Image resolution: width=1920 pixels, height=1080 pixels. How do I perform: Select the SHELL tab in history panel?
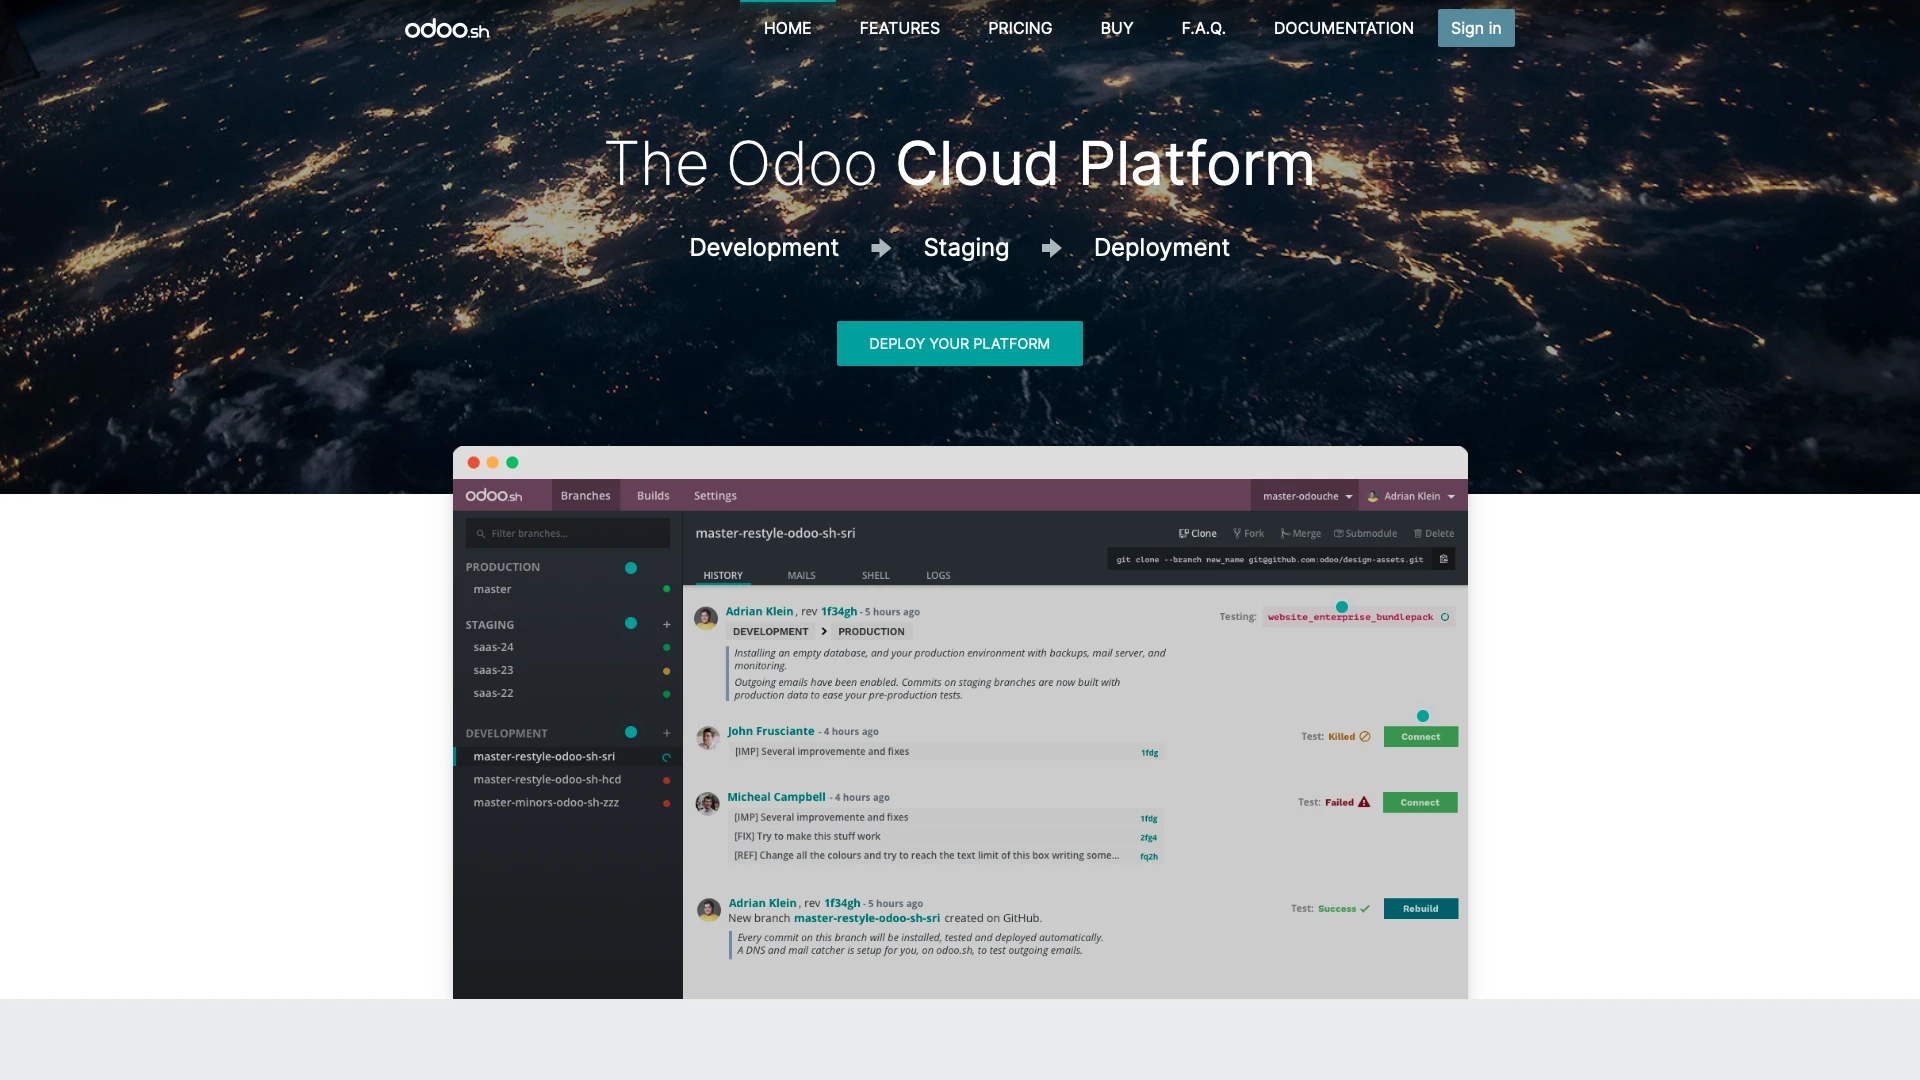pos(876,575)
